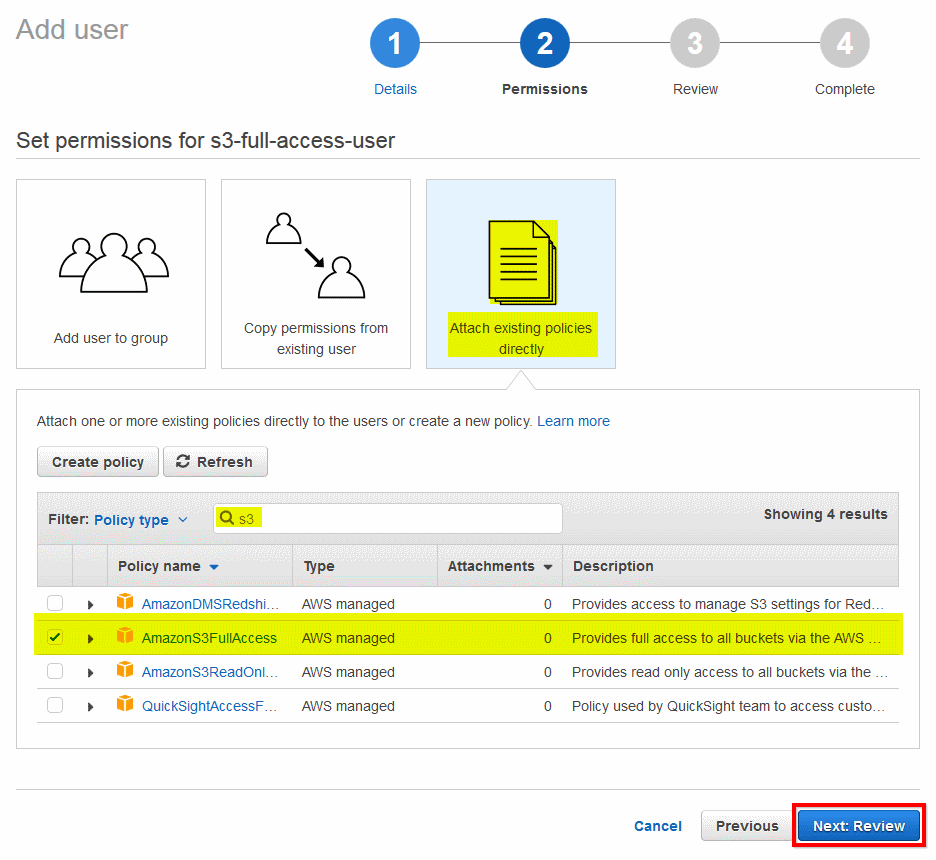
Task: Uncheck the AmazonS3FullAccess policy checkbox
Action: (55, 637)
